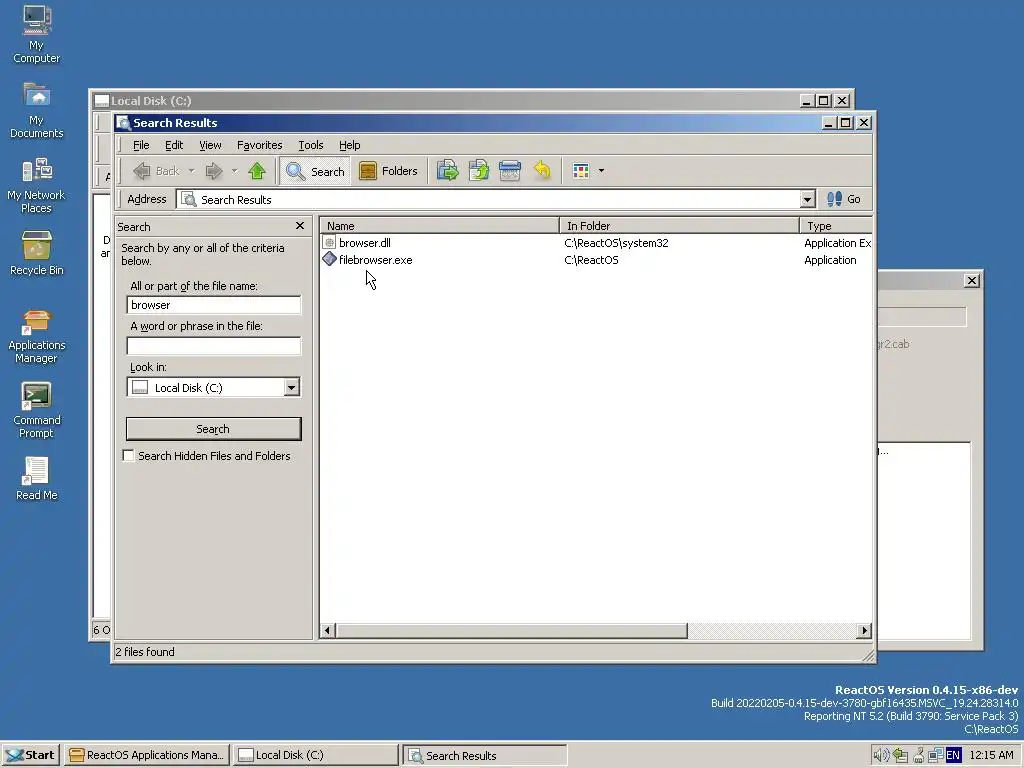Screen dimensions: 1024x768
Task: Click the Copy To toolbar icon
Action: [x=479, y=171]
